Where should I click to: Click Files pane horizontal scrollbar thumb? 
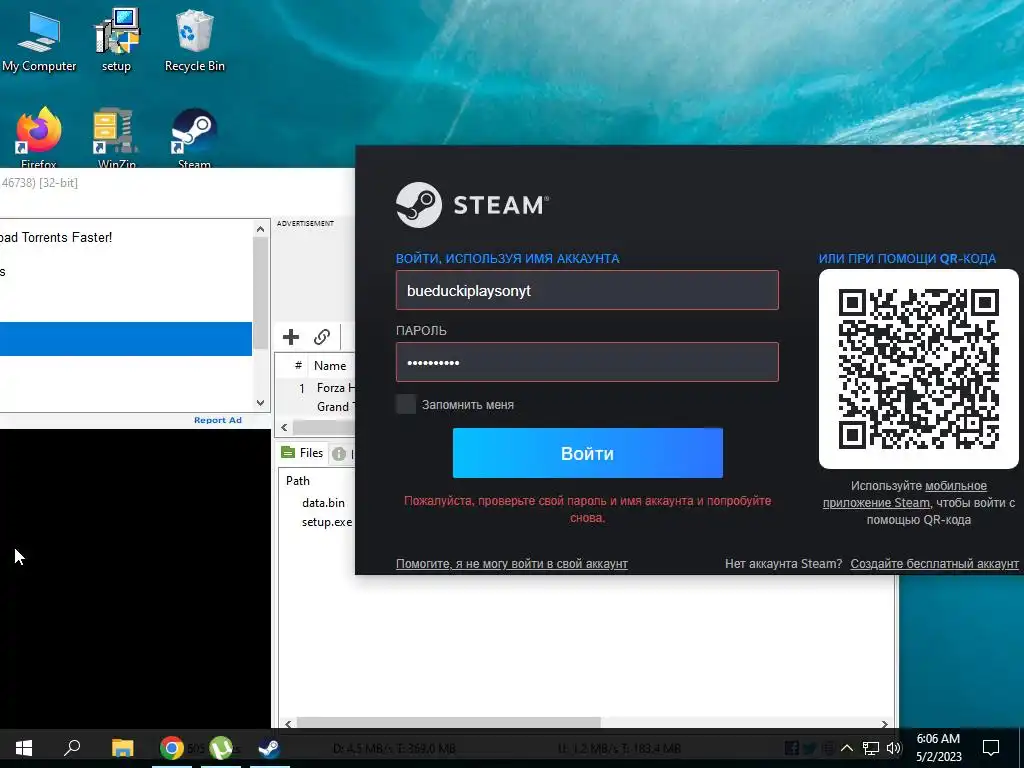[x=449, y=723]
